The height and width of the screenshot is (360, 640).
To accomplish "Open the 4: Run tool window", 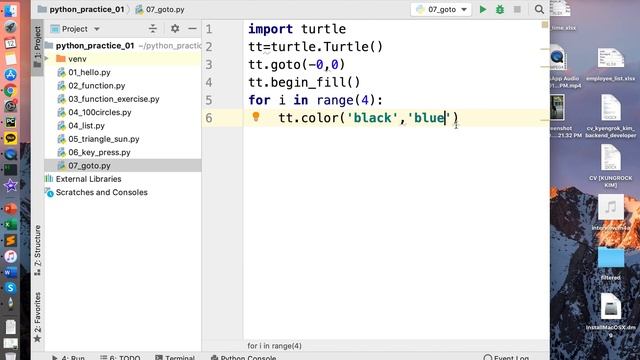I will coord(69,357).
